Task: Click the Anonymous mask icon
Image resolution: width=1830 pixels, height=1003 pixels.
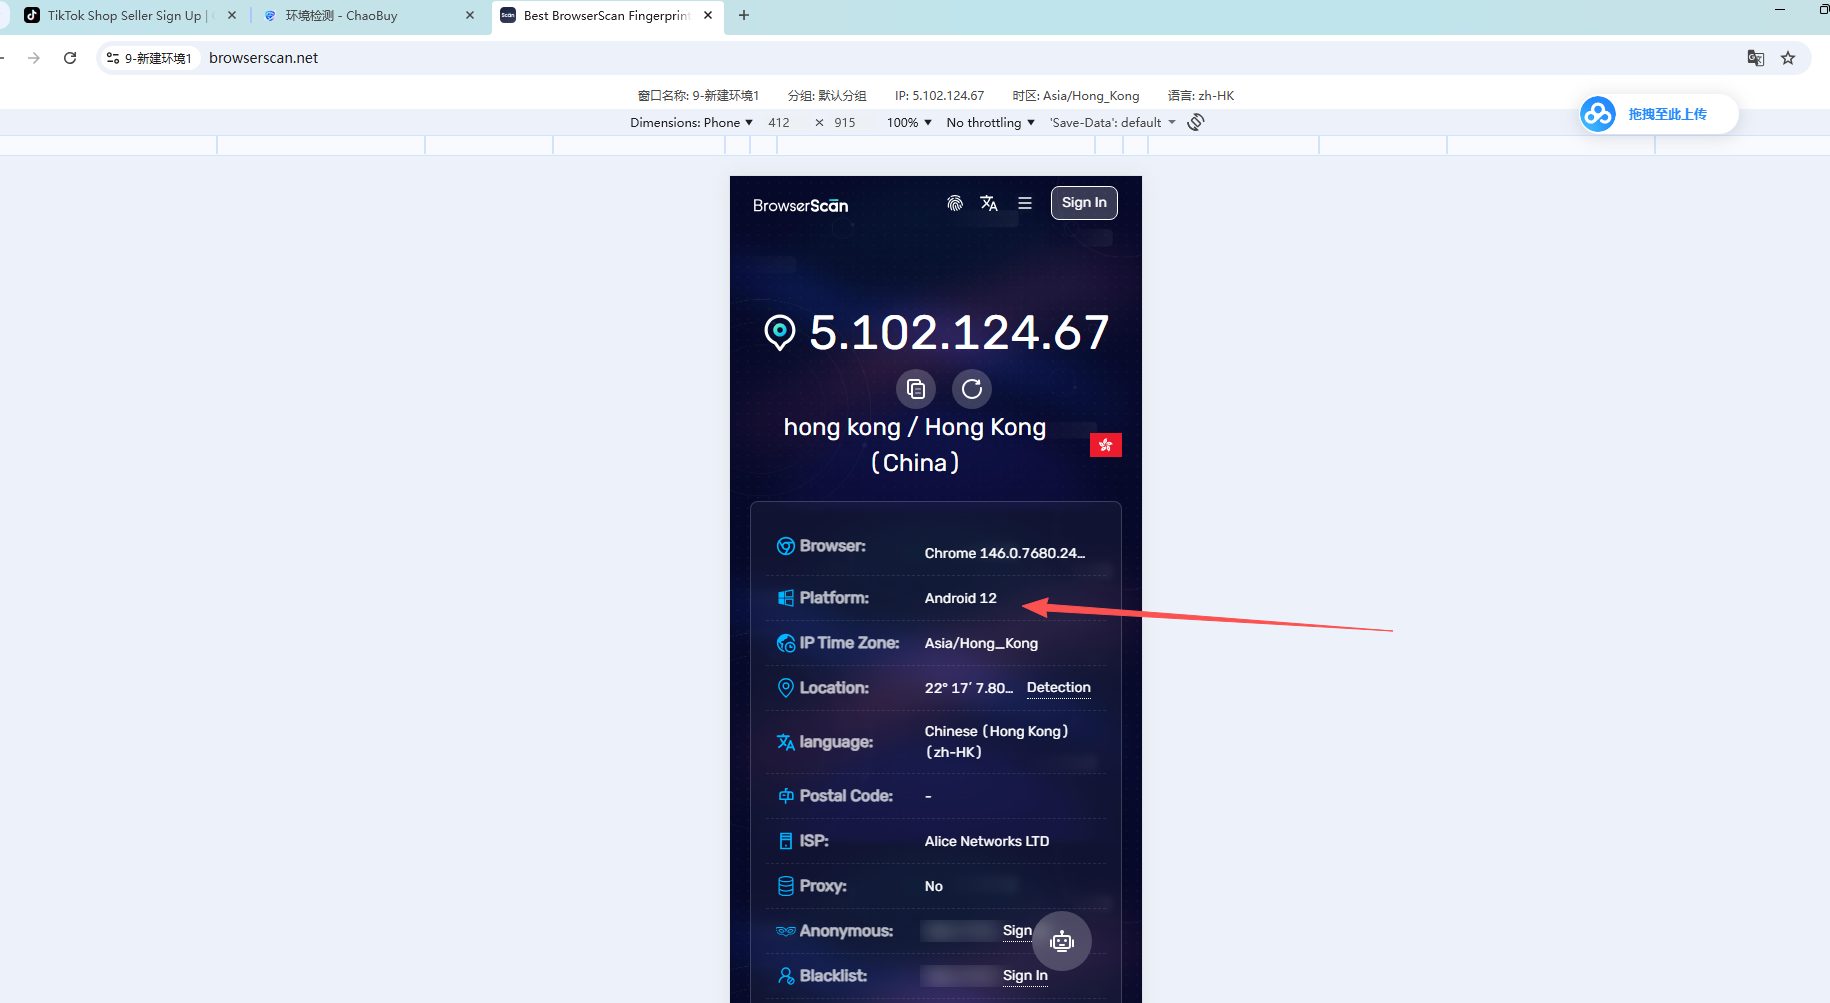Action: 786,931
